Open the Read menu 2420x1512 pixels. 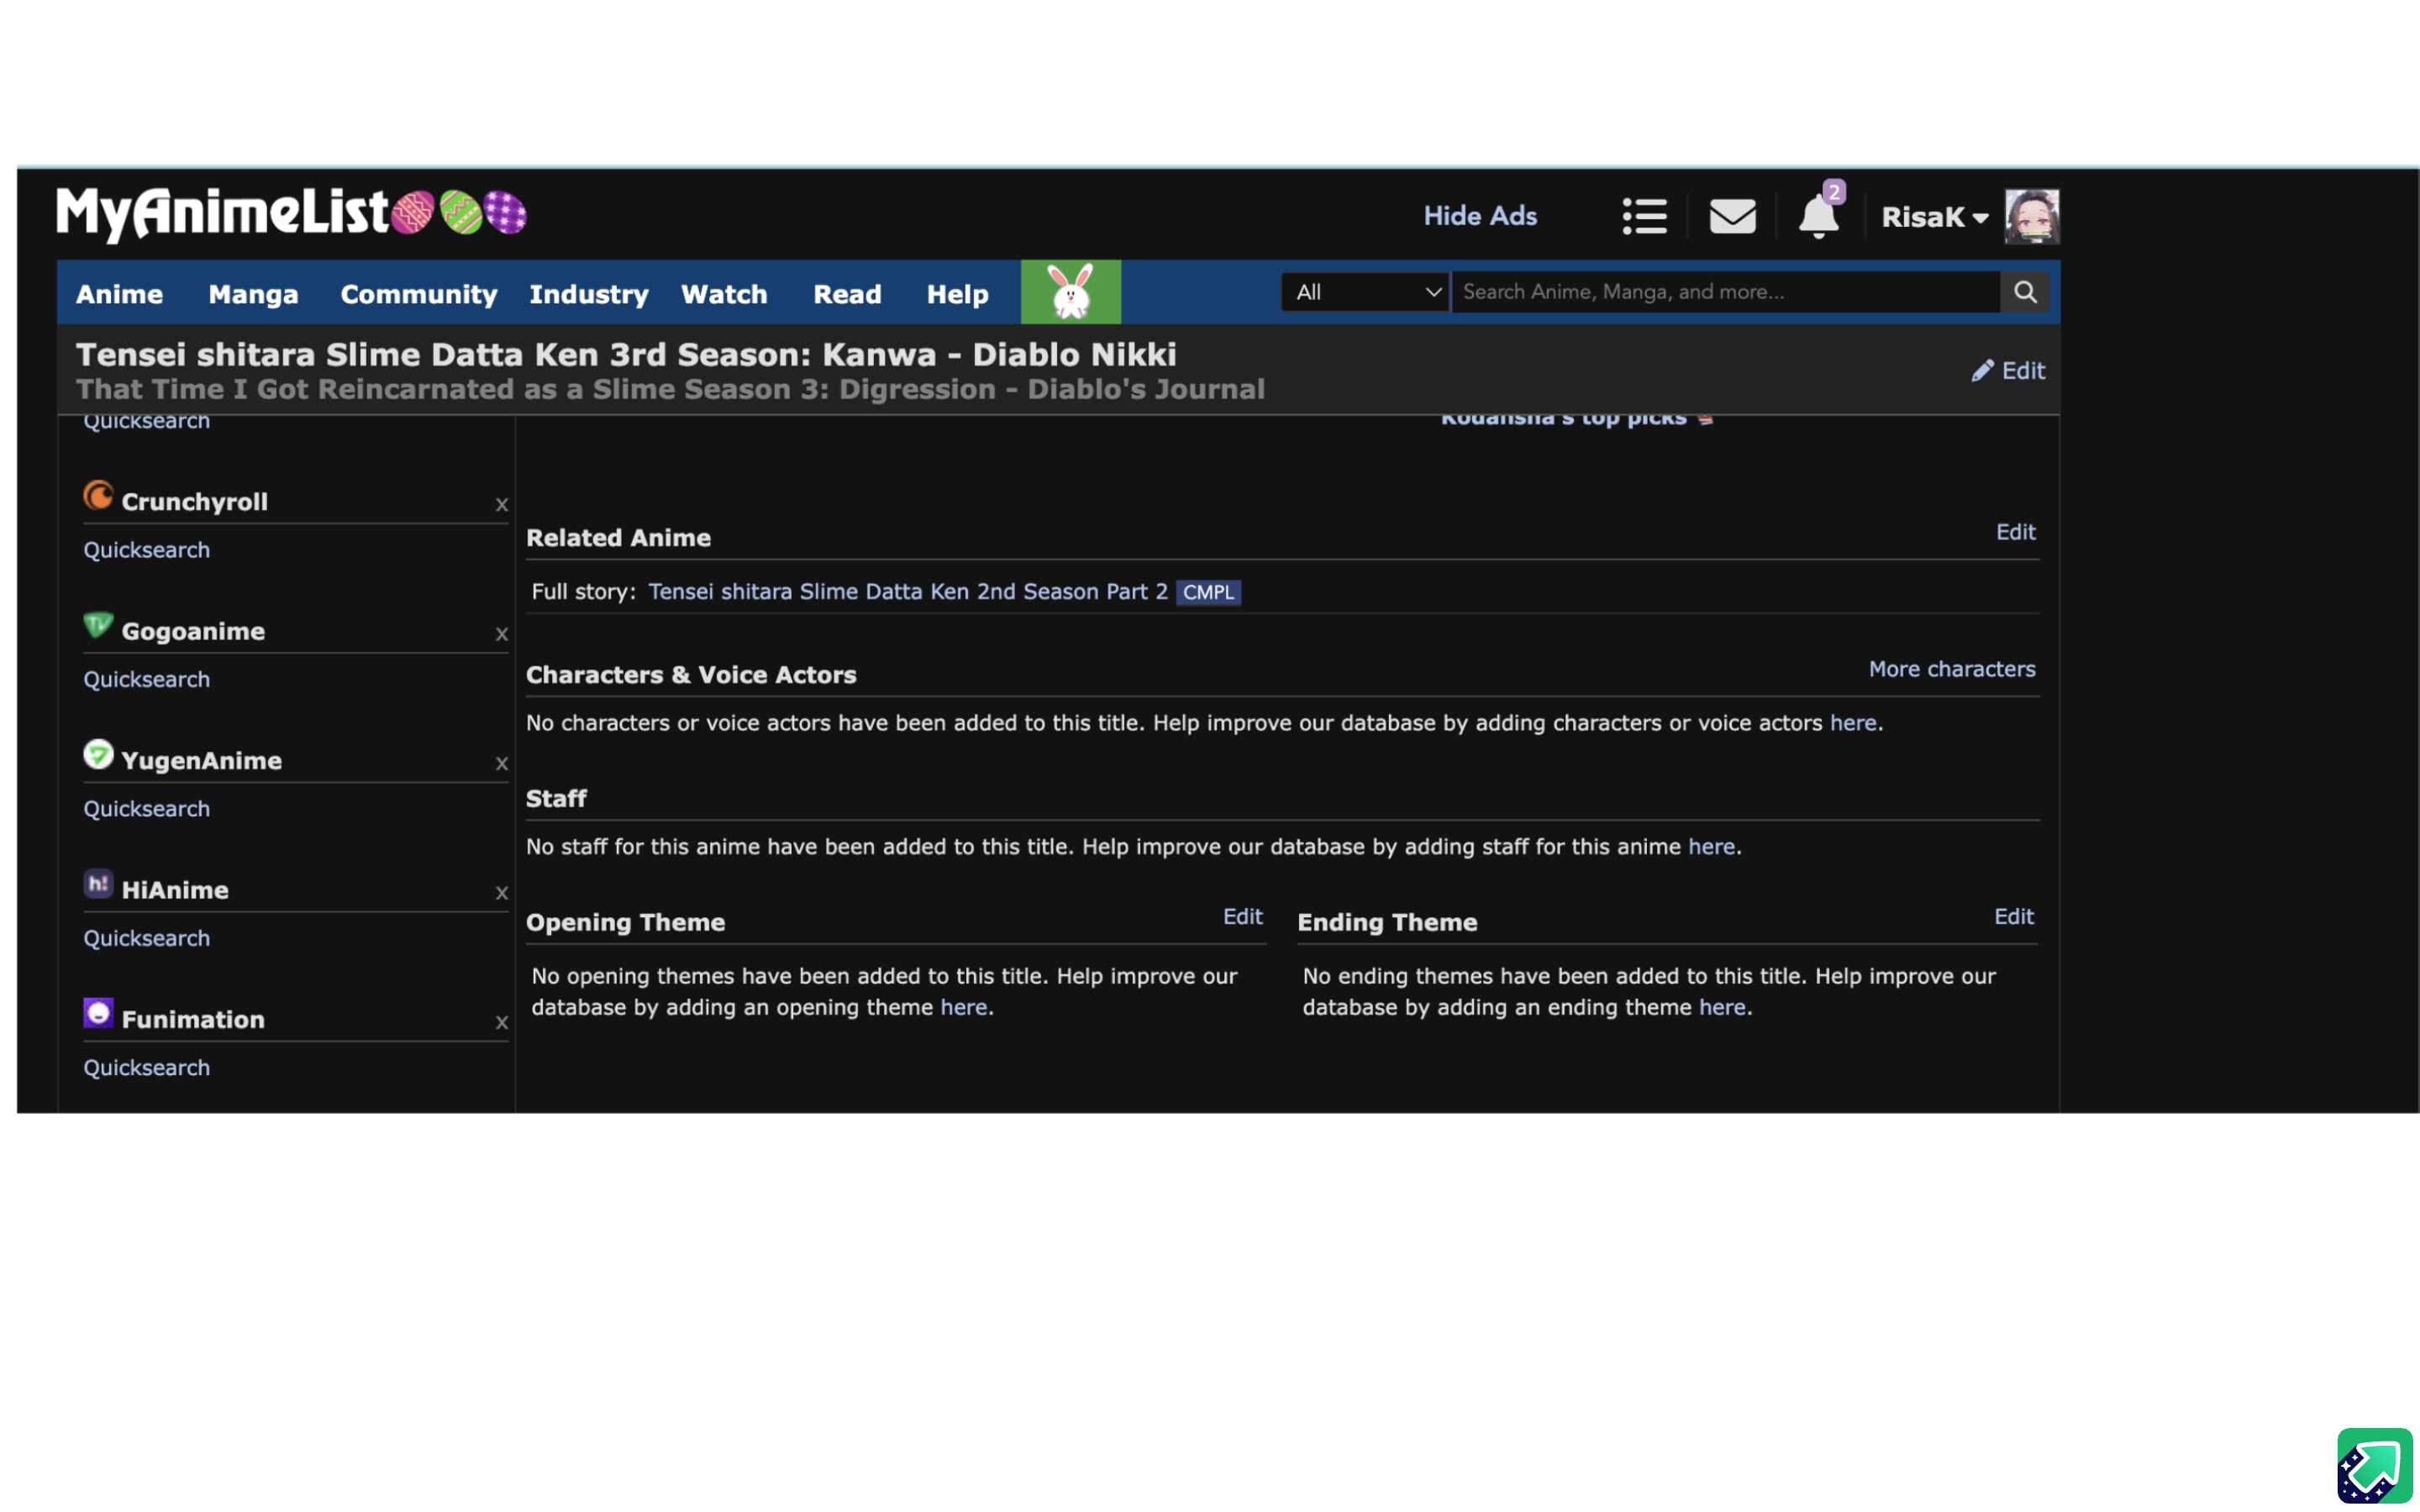click(x=847, y=294)
